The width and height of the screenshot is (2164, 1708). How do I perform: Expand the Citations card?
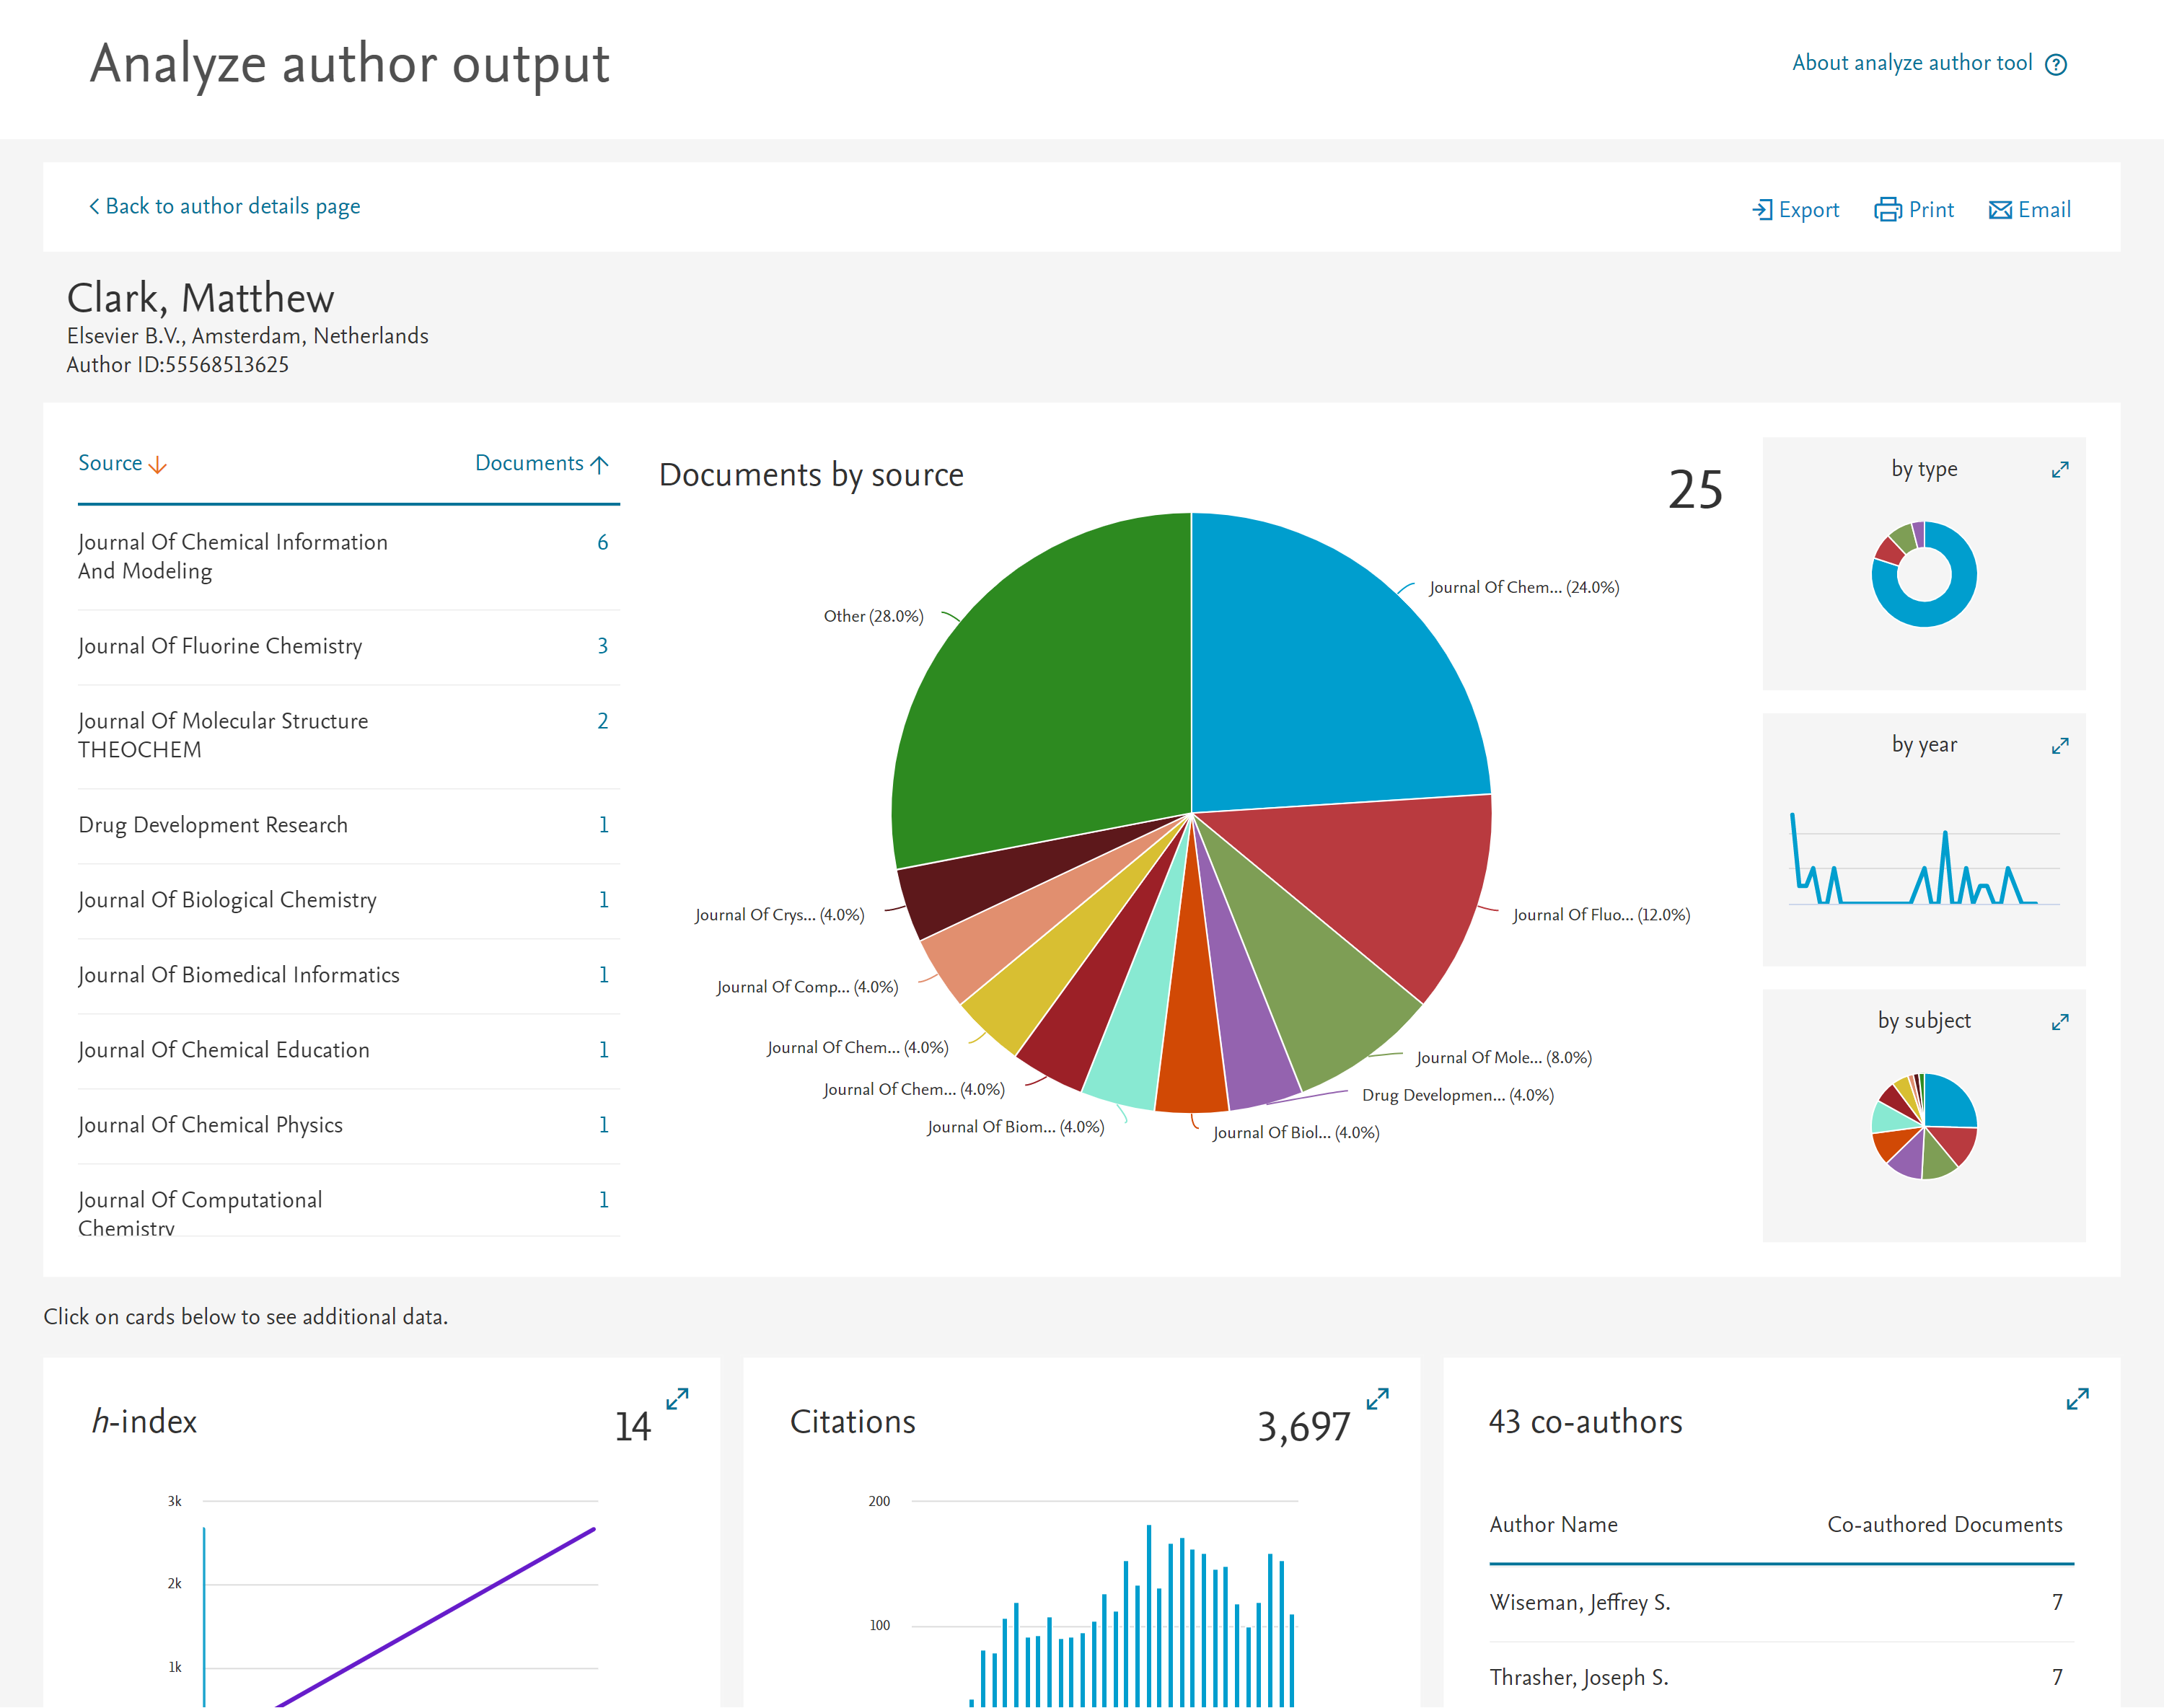click(1377, 1400)
